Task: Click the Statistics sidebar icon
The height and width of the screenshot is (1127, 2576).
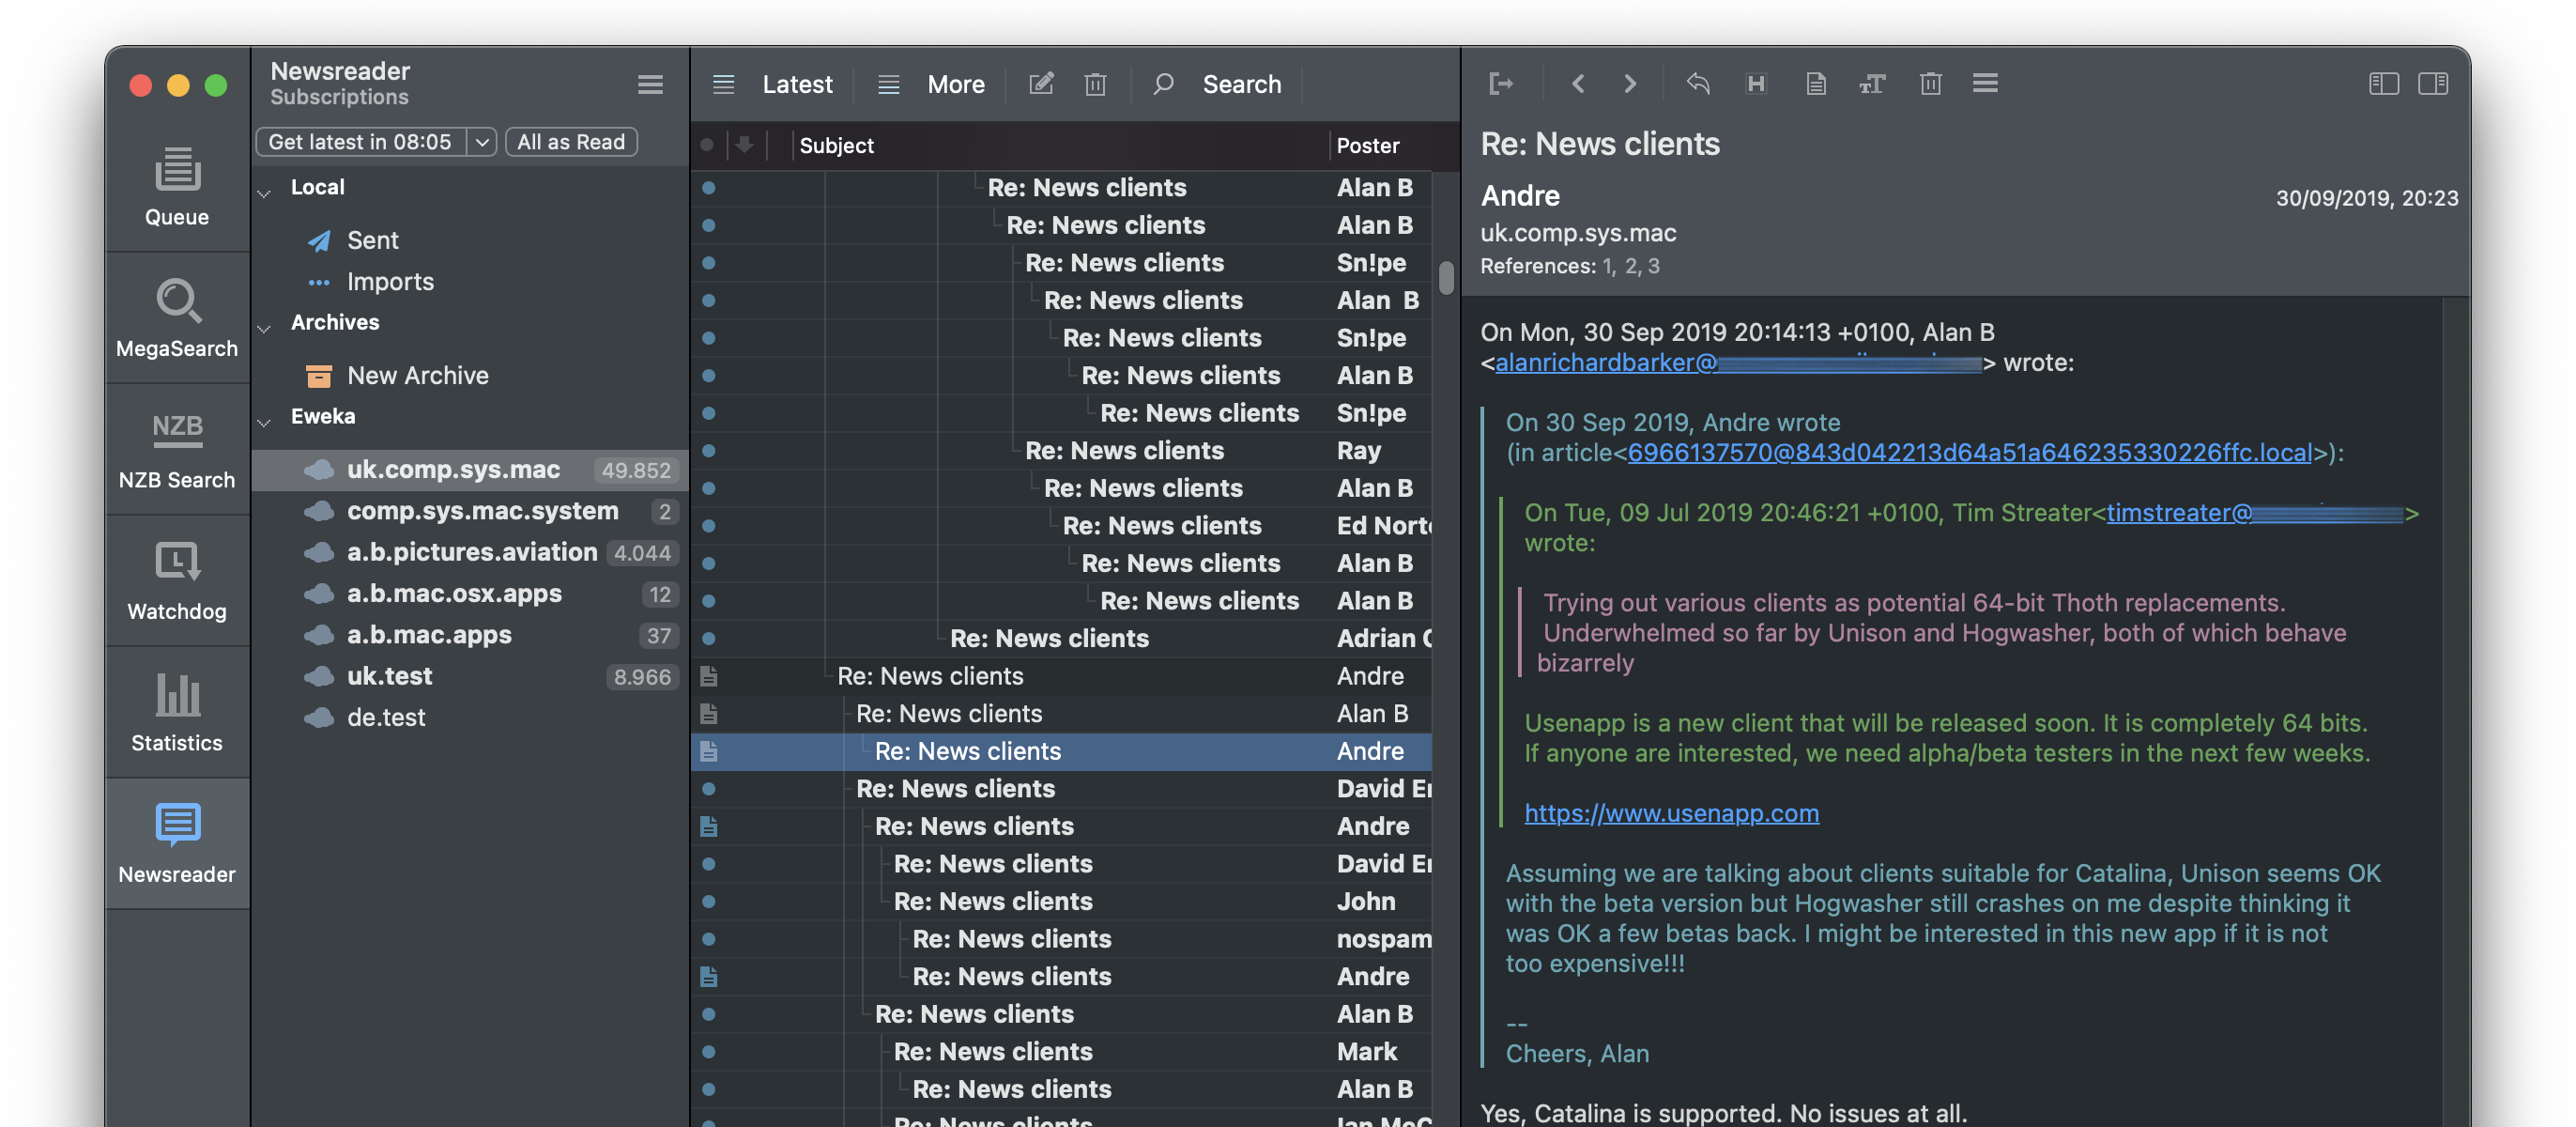Action: pos(177,712)
